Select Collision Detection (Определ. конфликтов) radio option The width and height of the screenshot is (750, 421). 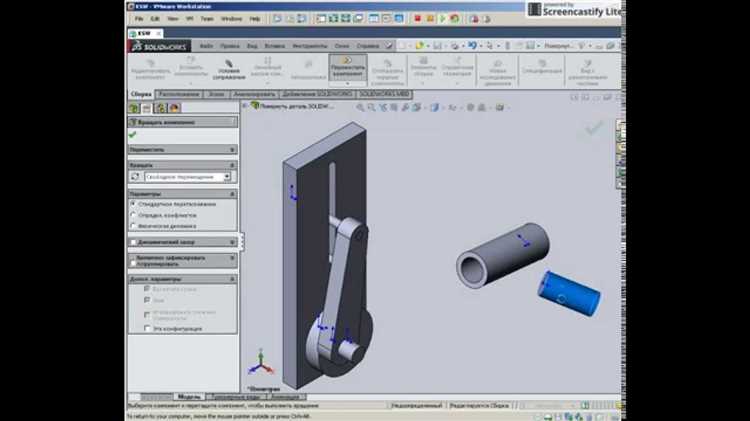tap(133, 215)
